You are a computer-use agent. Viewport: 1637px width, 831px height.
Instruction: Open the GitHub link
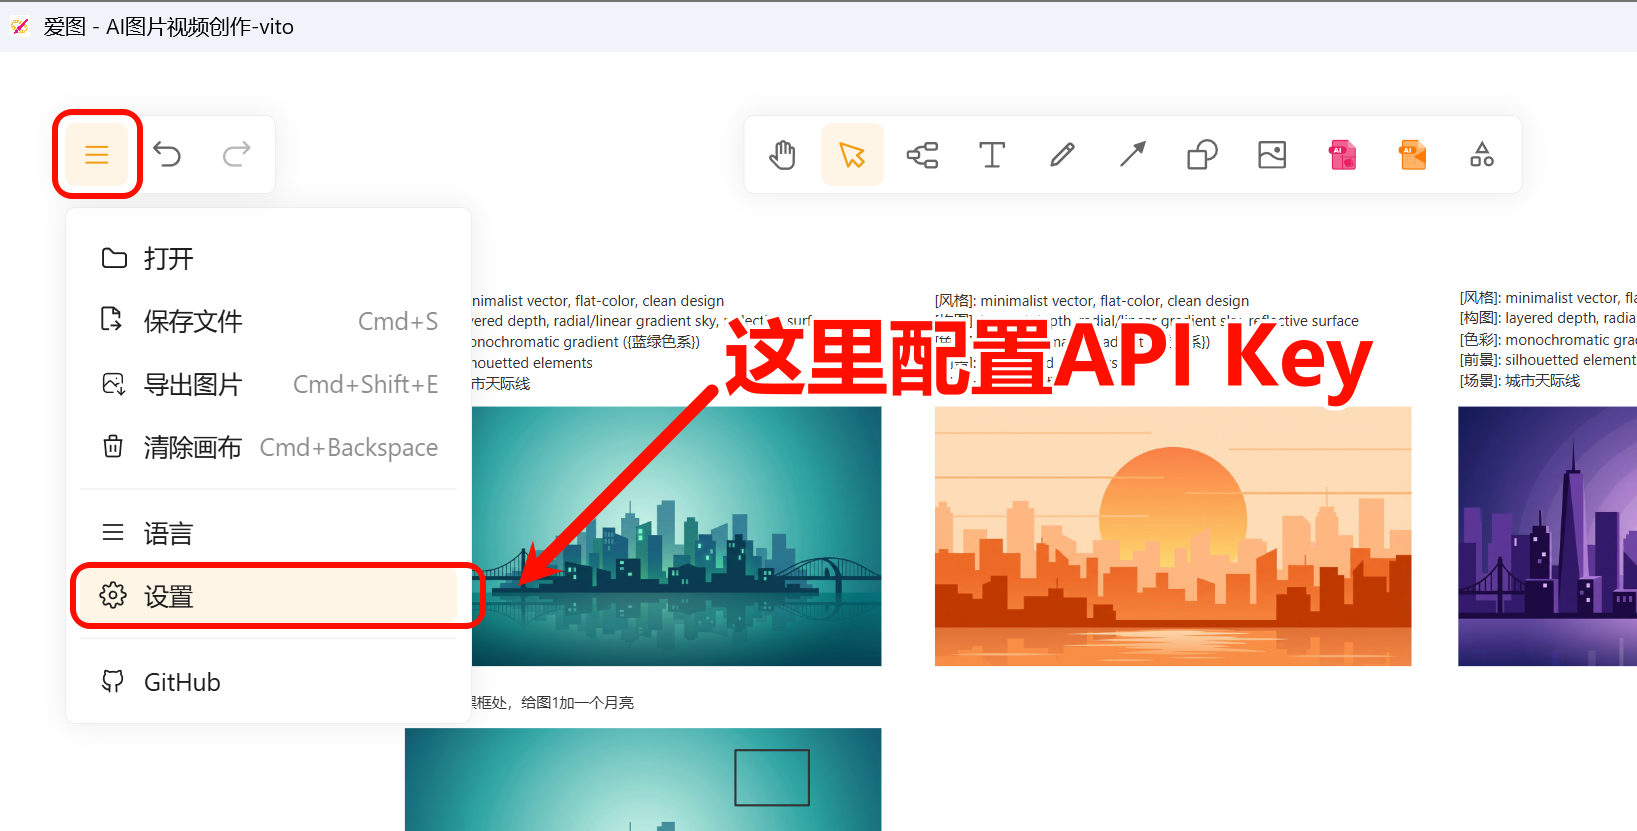(268, 682)
